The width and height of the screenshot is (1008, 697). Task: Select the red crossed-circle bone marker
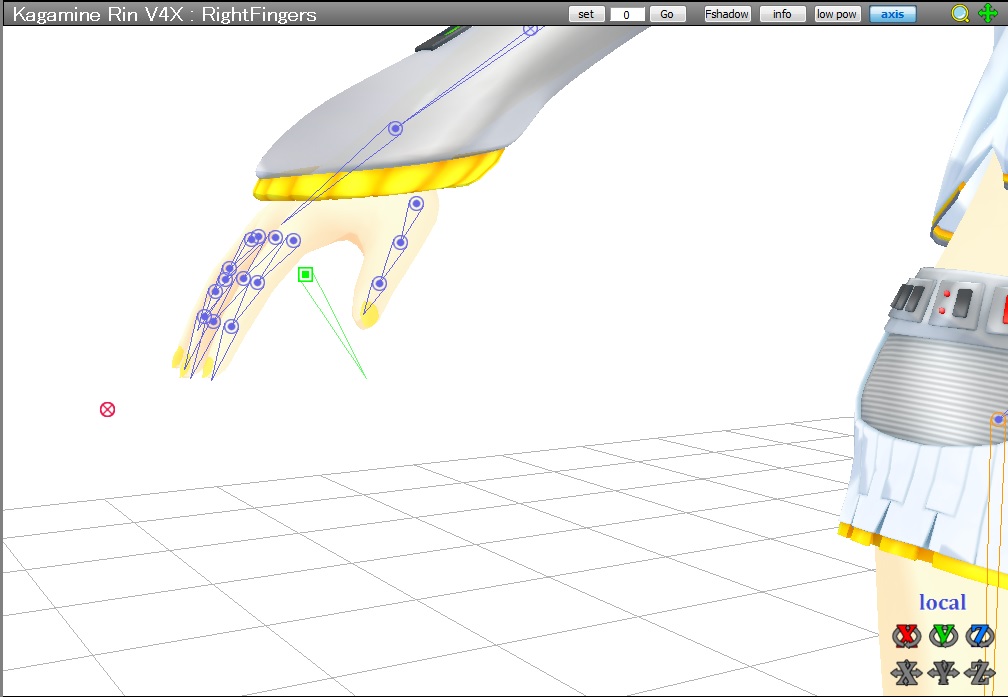click(107, 410)
